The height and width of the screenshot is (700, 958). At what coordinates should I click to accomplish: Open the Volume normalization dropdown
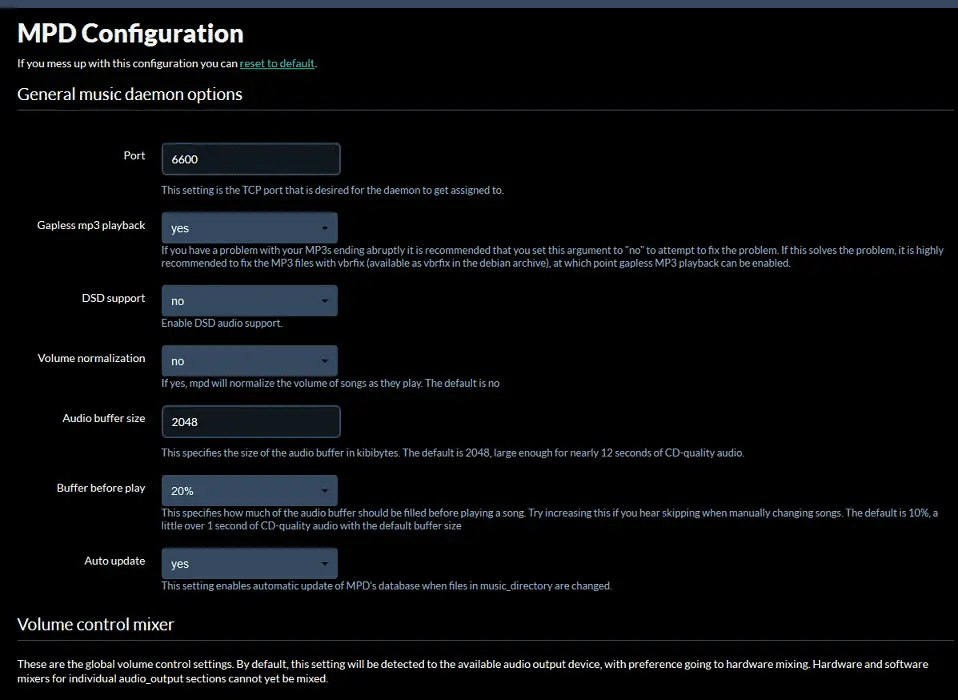(x=249, y=361)
